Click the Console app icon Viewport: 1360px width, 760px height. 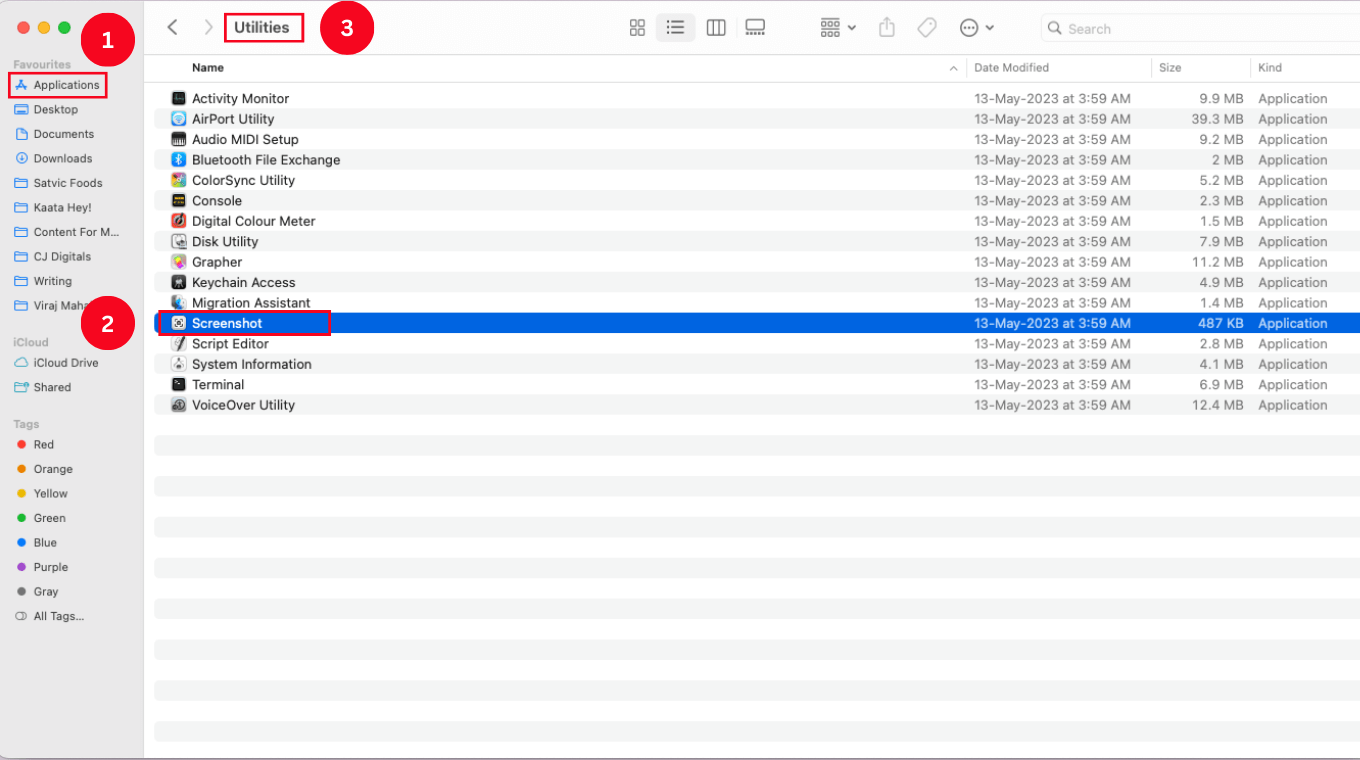[x=179, y=201]
